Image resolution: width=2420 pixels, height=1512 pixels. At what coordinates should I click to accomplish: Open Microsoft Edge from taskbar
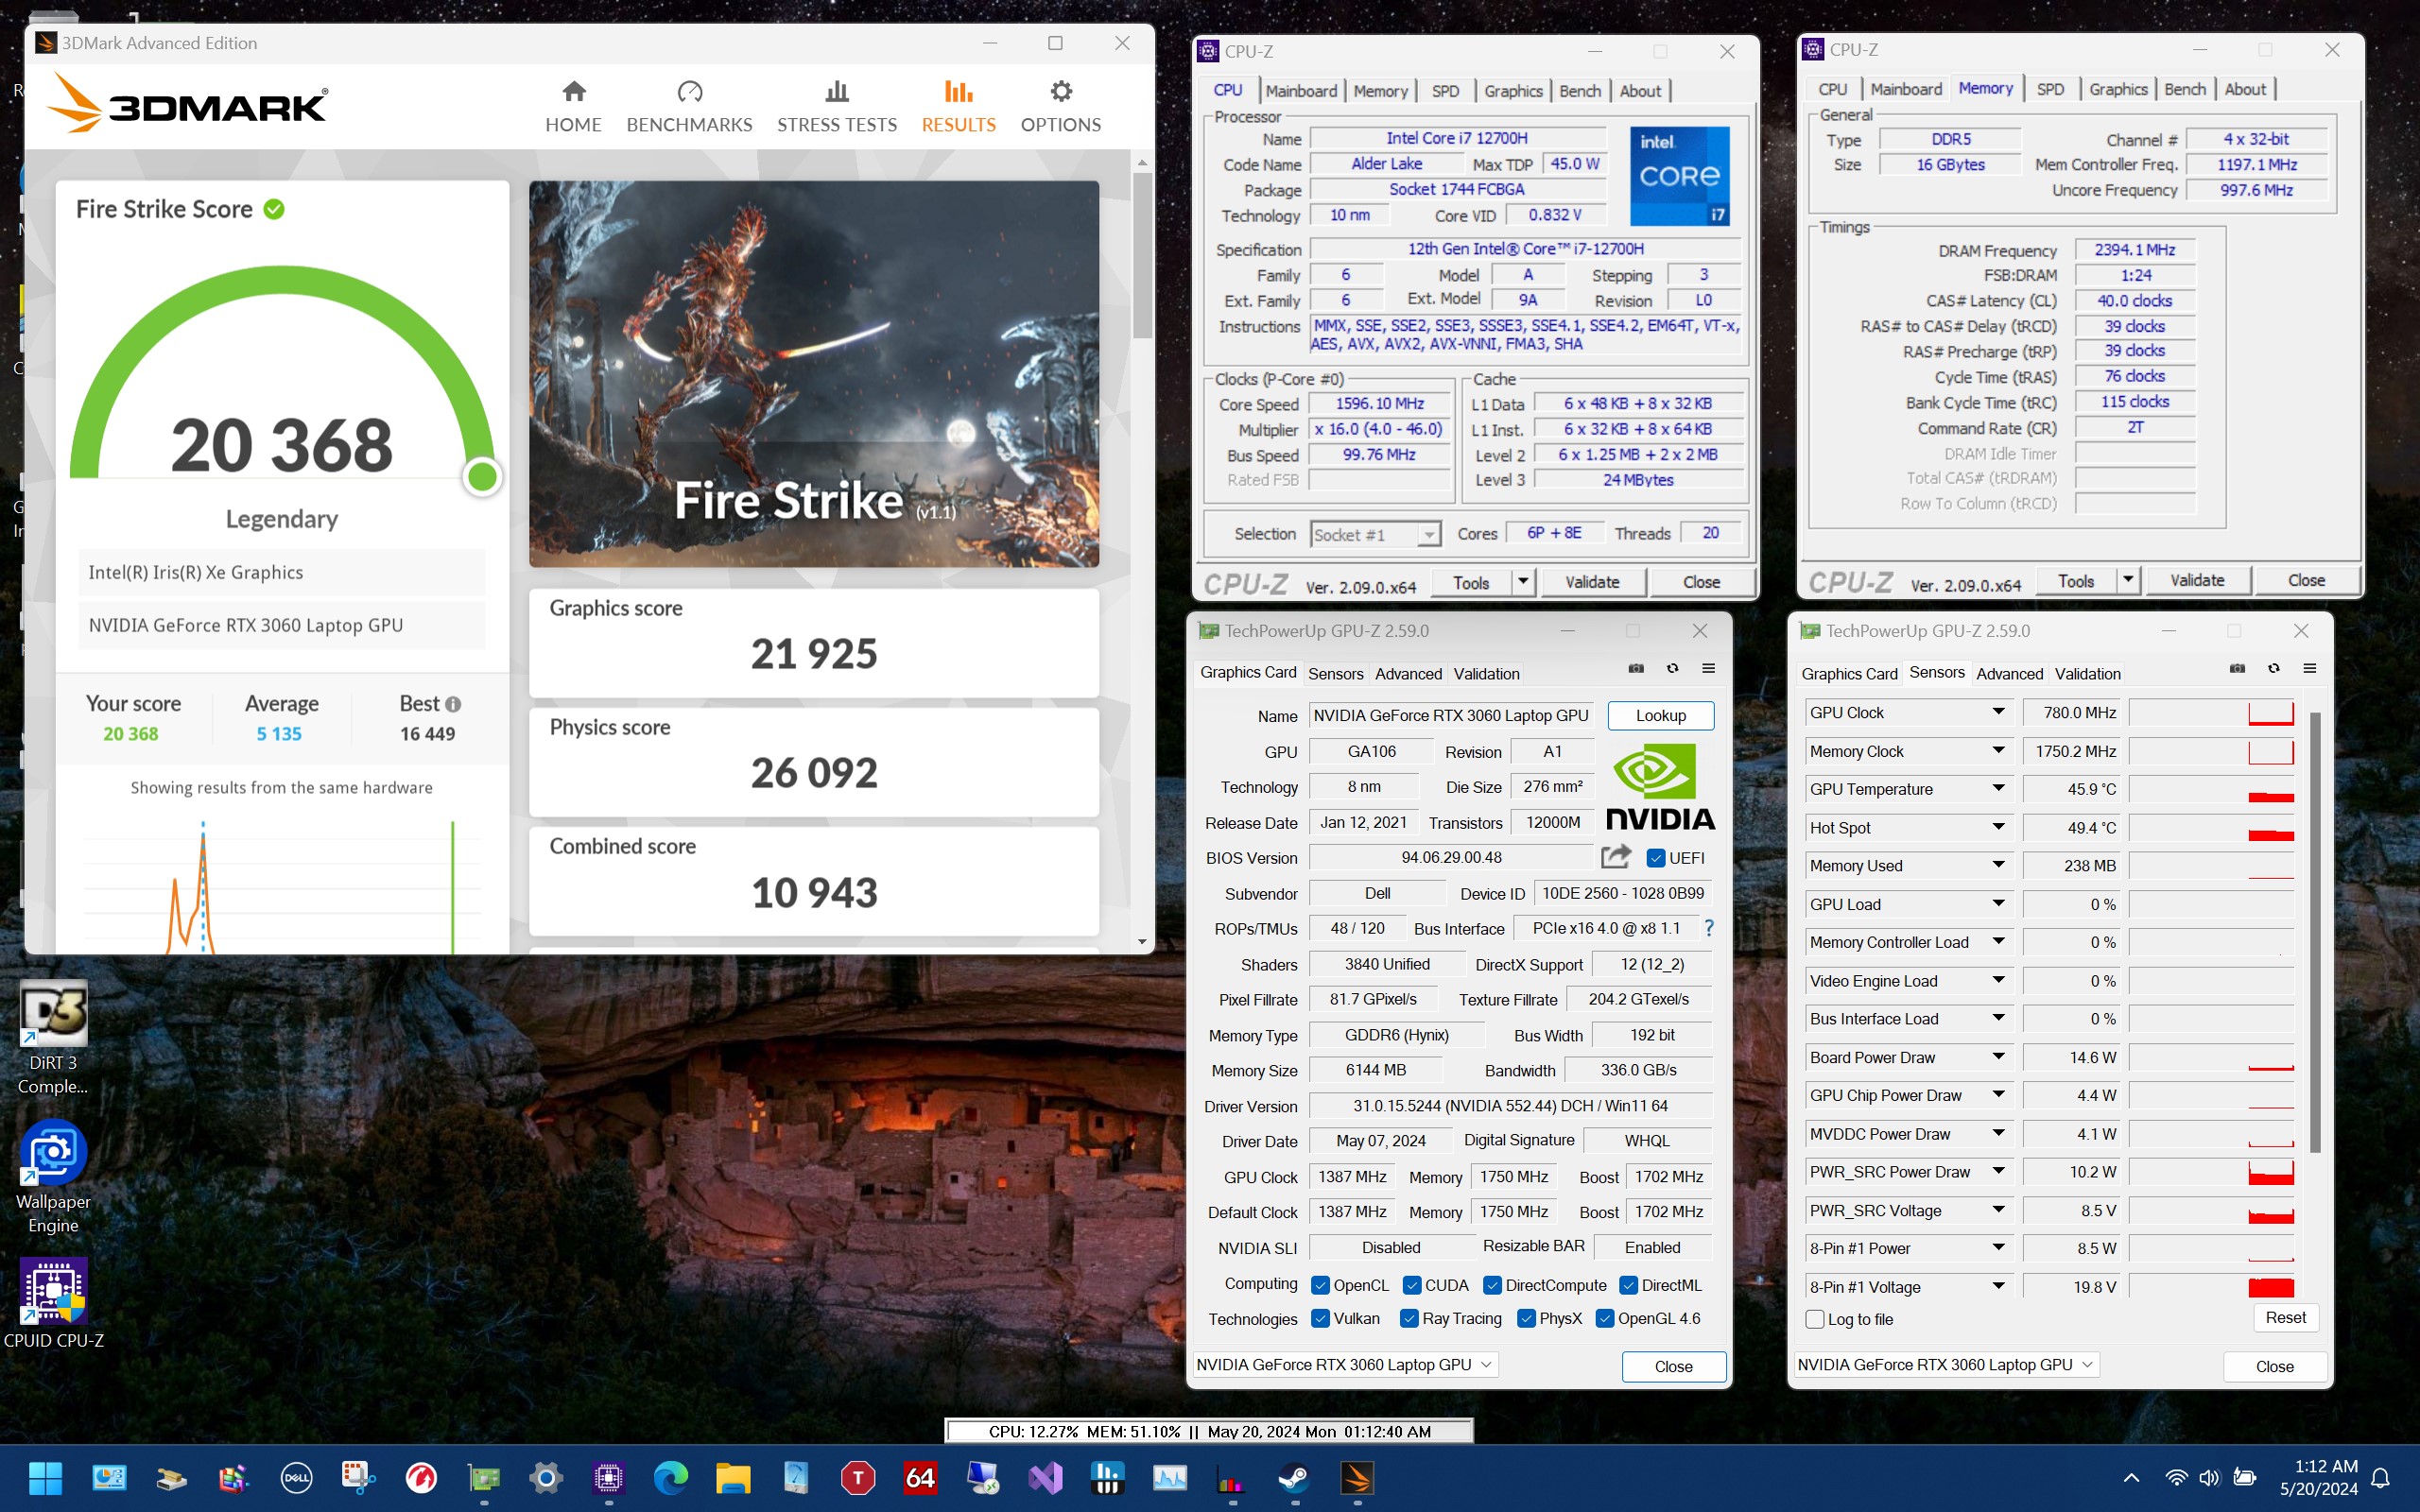670,1477
